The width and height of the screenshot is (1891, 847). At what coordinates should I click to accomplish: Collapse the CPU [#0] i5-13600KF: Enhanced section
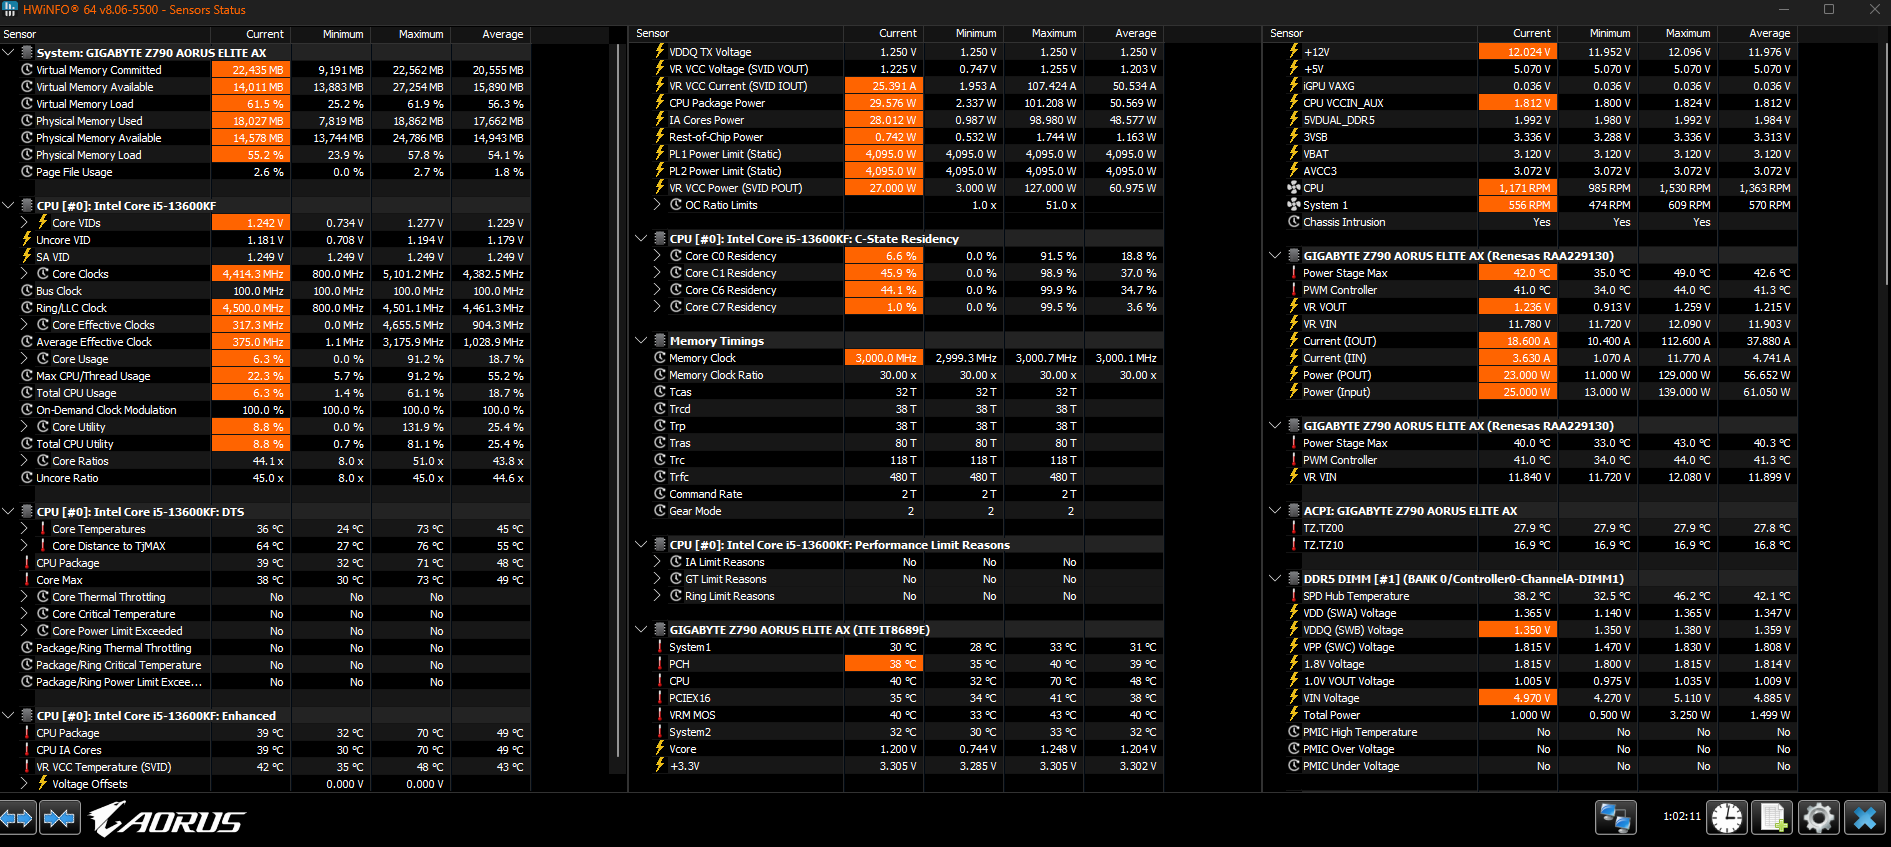coord(8,716)
